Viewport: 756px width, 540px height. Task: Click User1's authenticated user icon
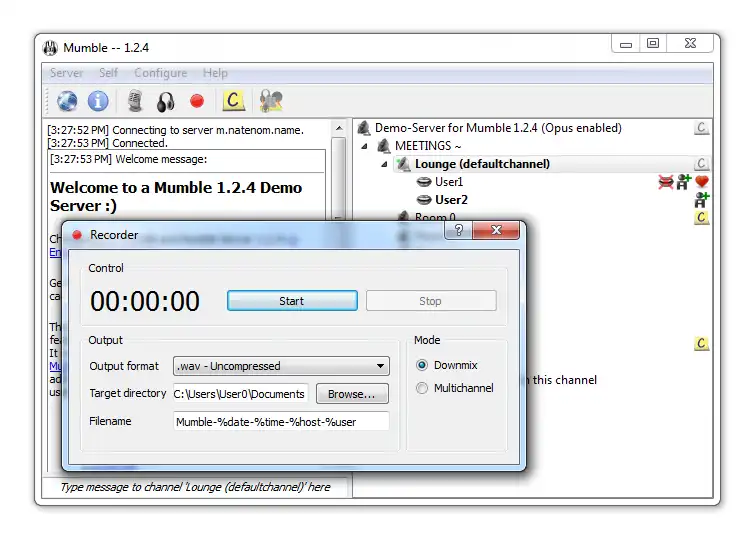(684, 182)
